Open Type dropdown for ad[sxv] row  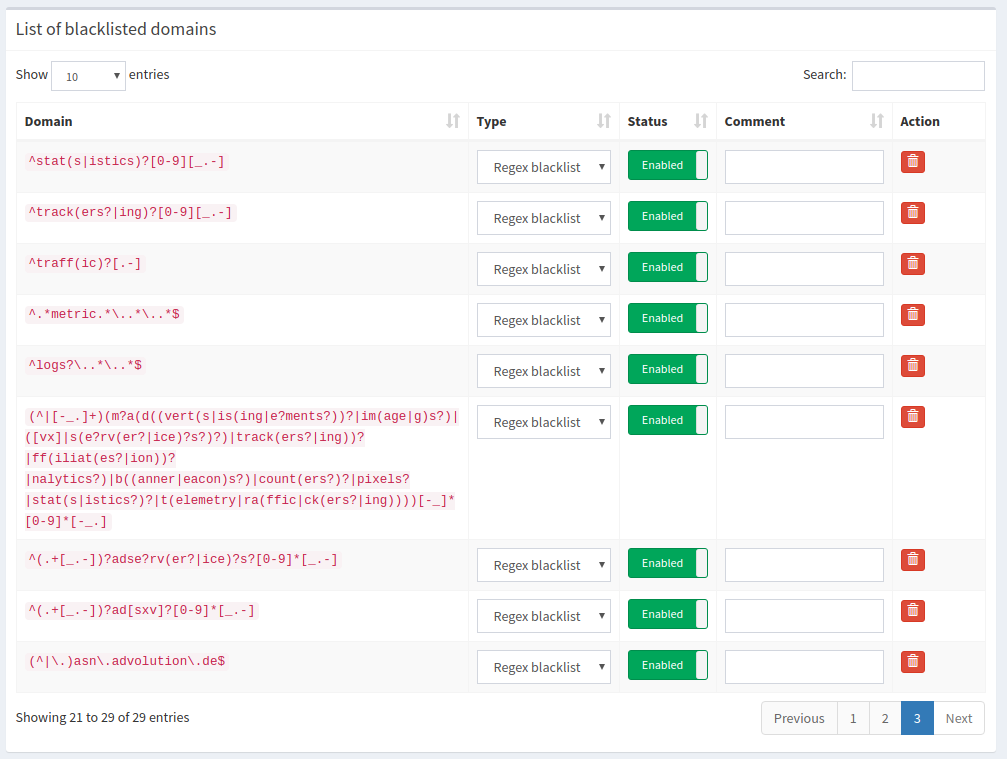pyautogui.click(x=544, y=616)
